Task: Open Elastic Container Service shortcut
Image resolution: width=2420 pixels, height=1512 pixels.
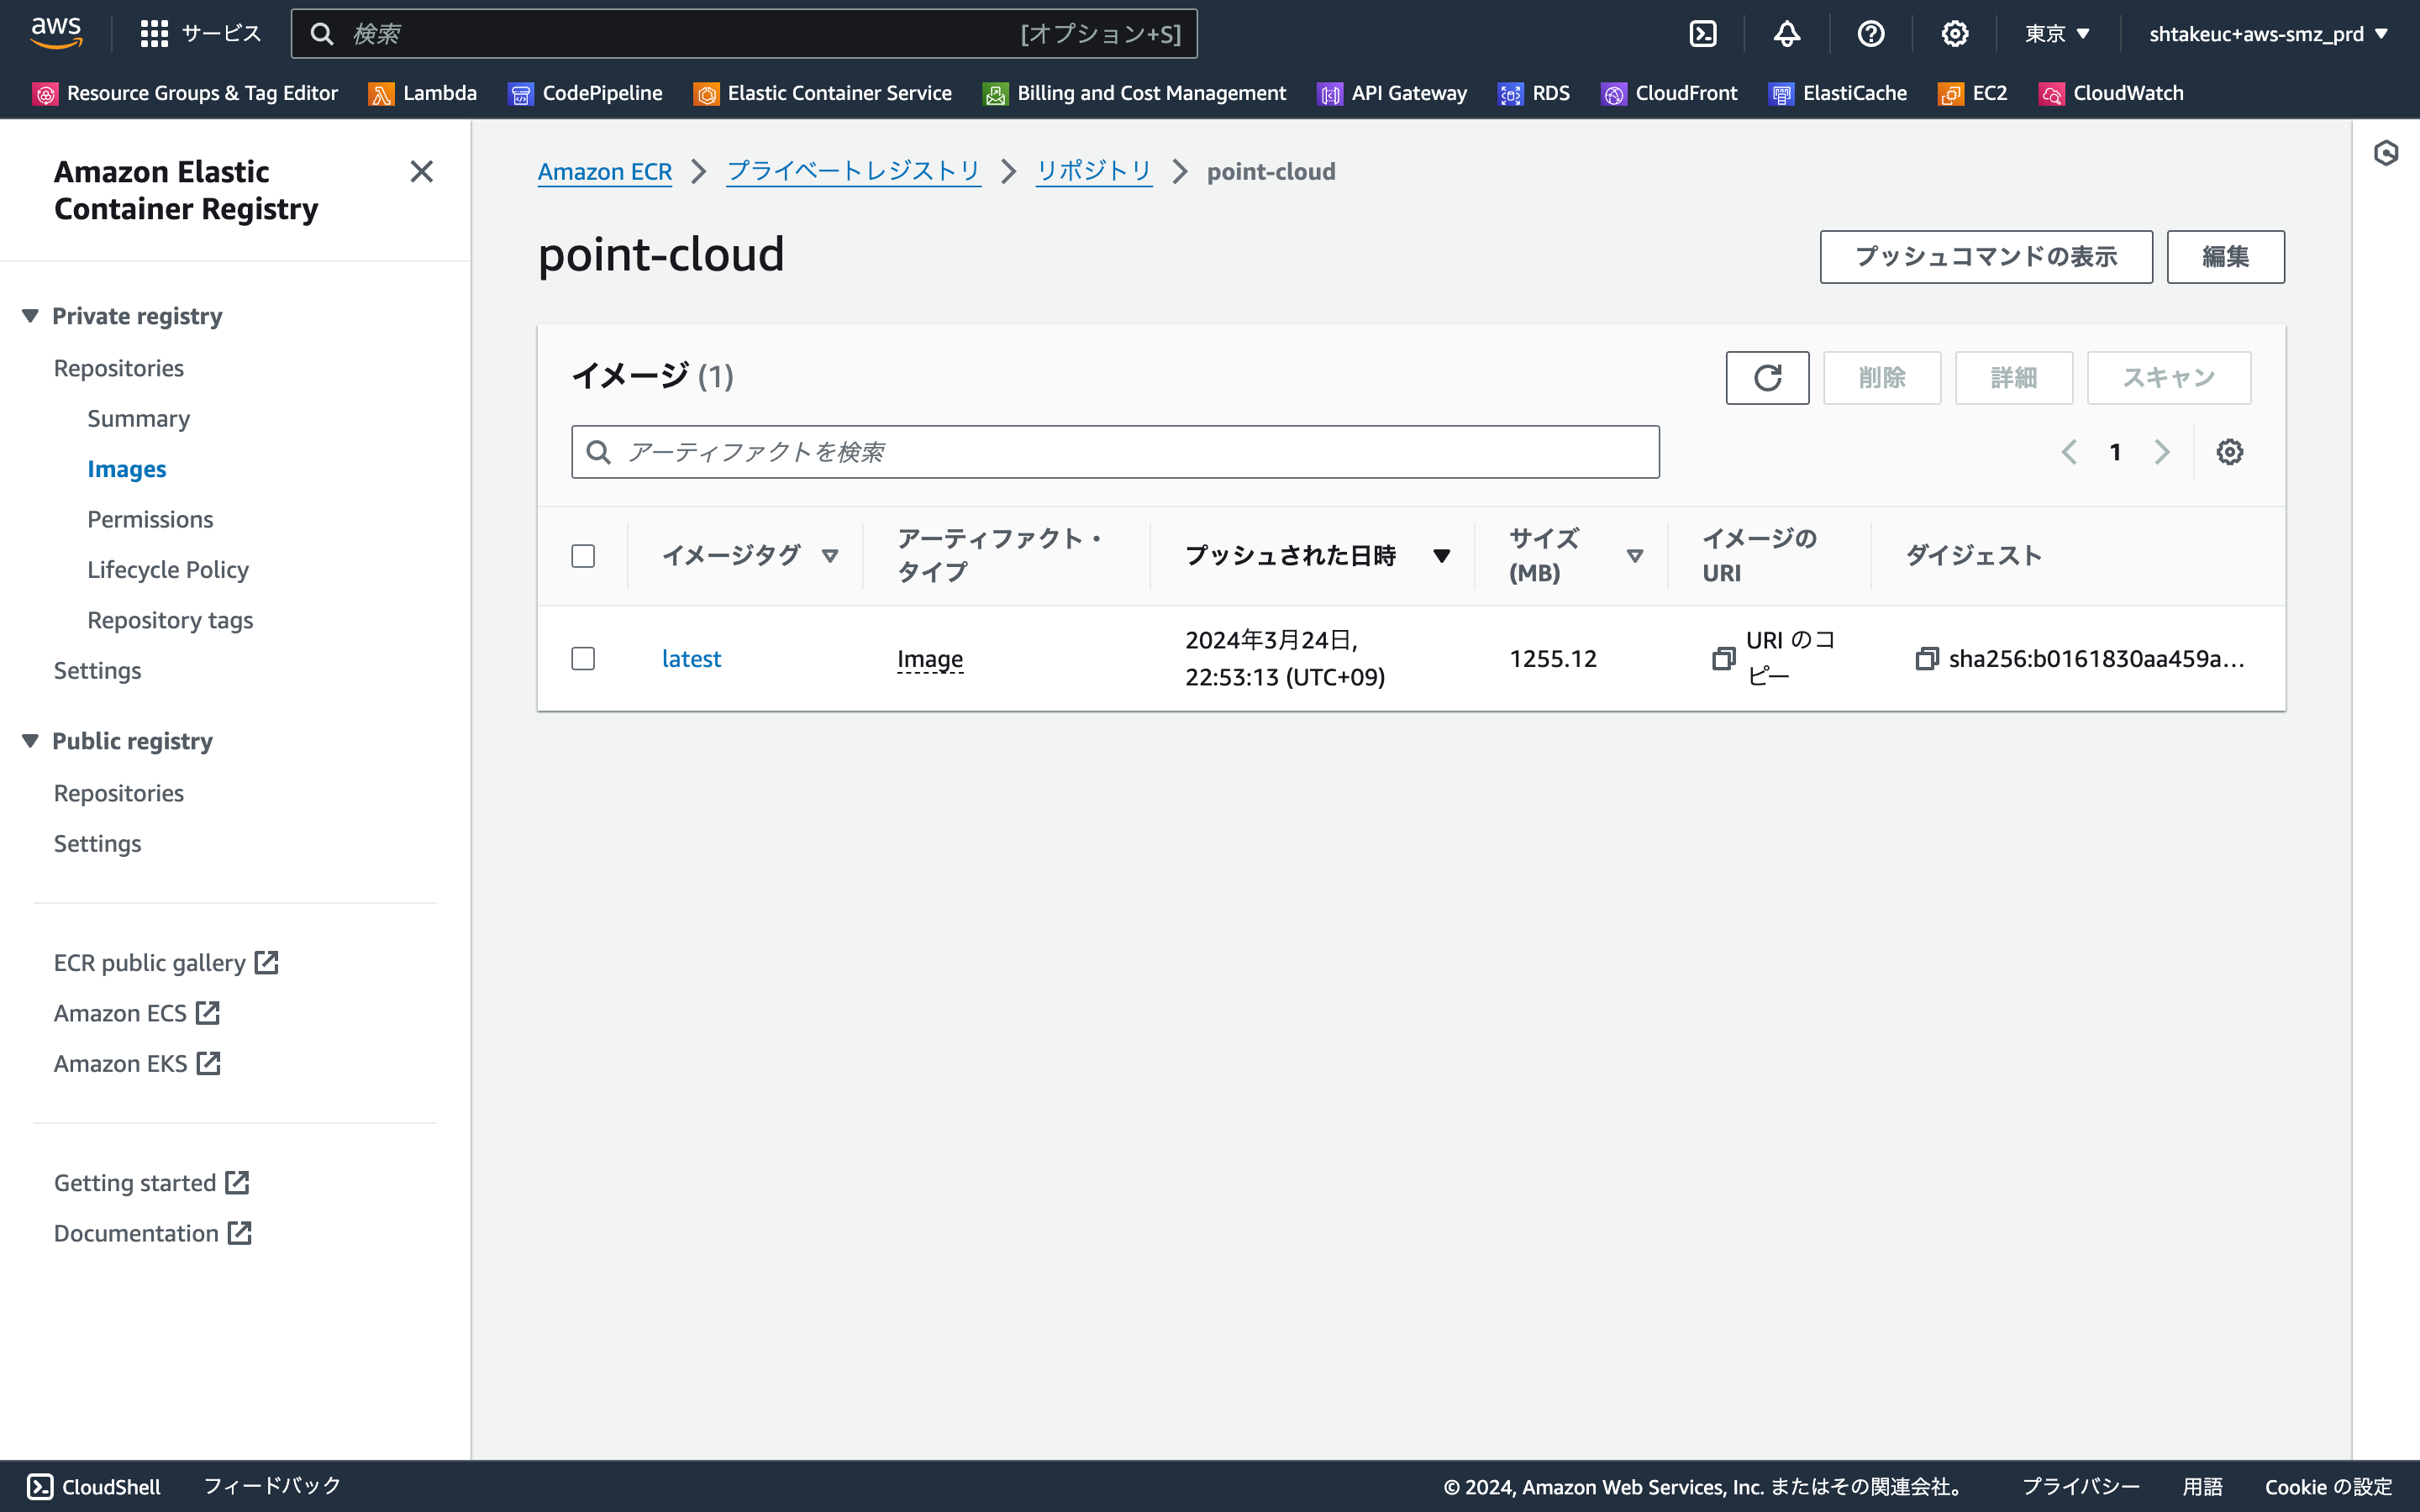Action: click(x=823, y=93)
